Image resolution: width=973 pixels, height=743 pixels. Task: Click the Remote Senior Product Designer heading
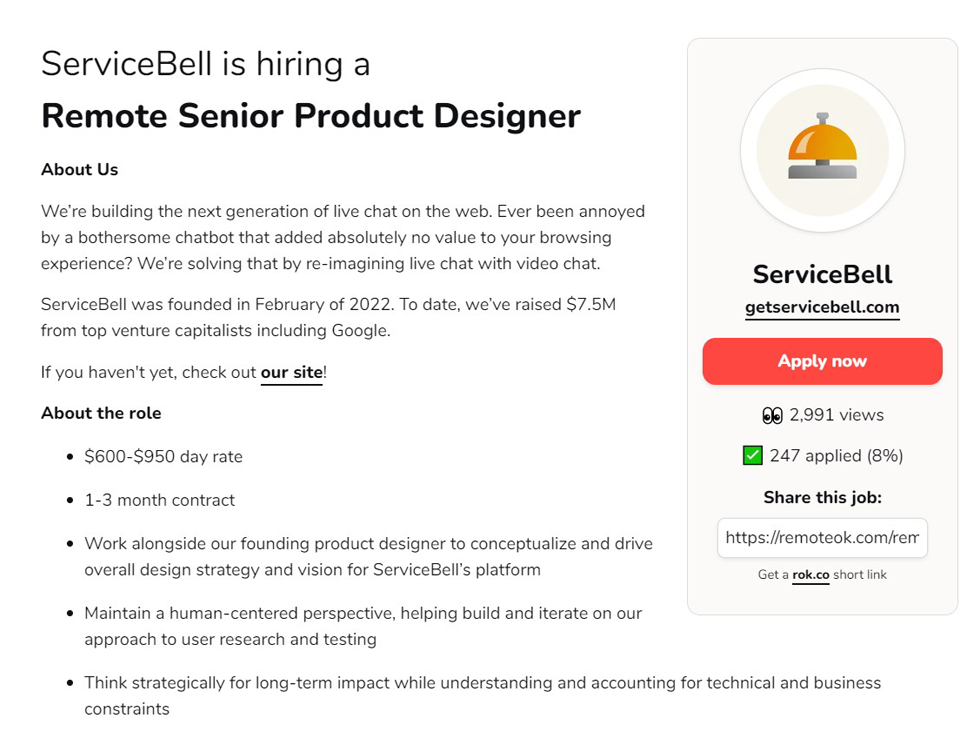311,116
